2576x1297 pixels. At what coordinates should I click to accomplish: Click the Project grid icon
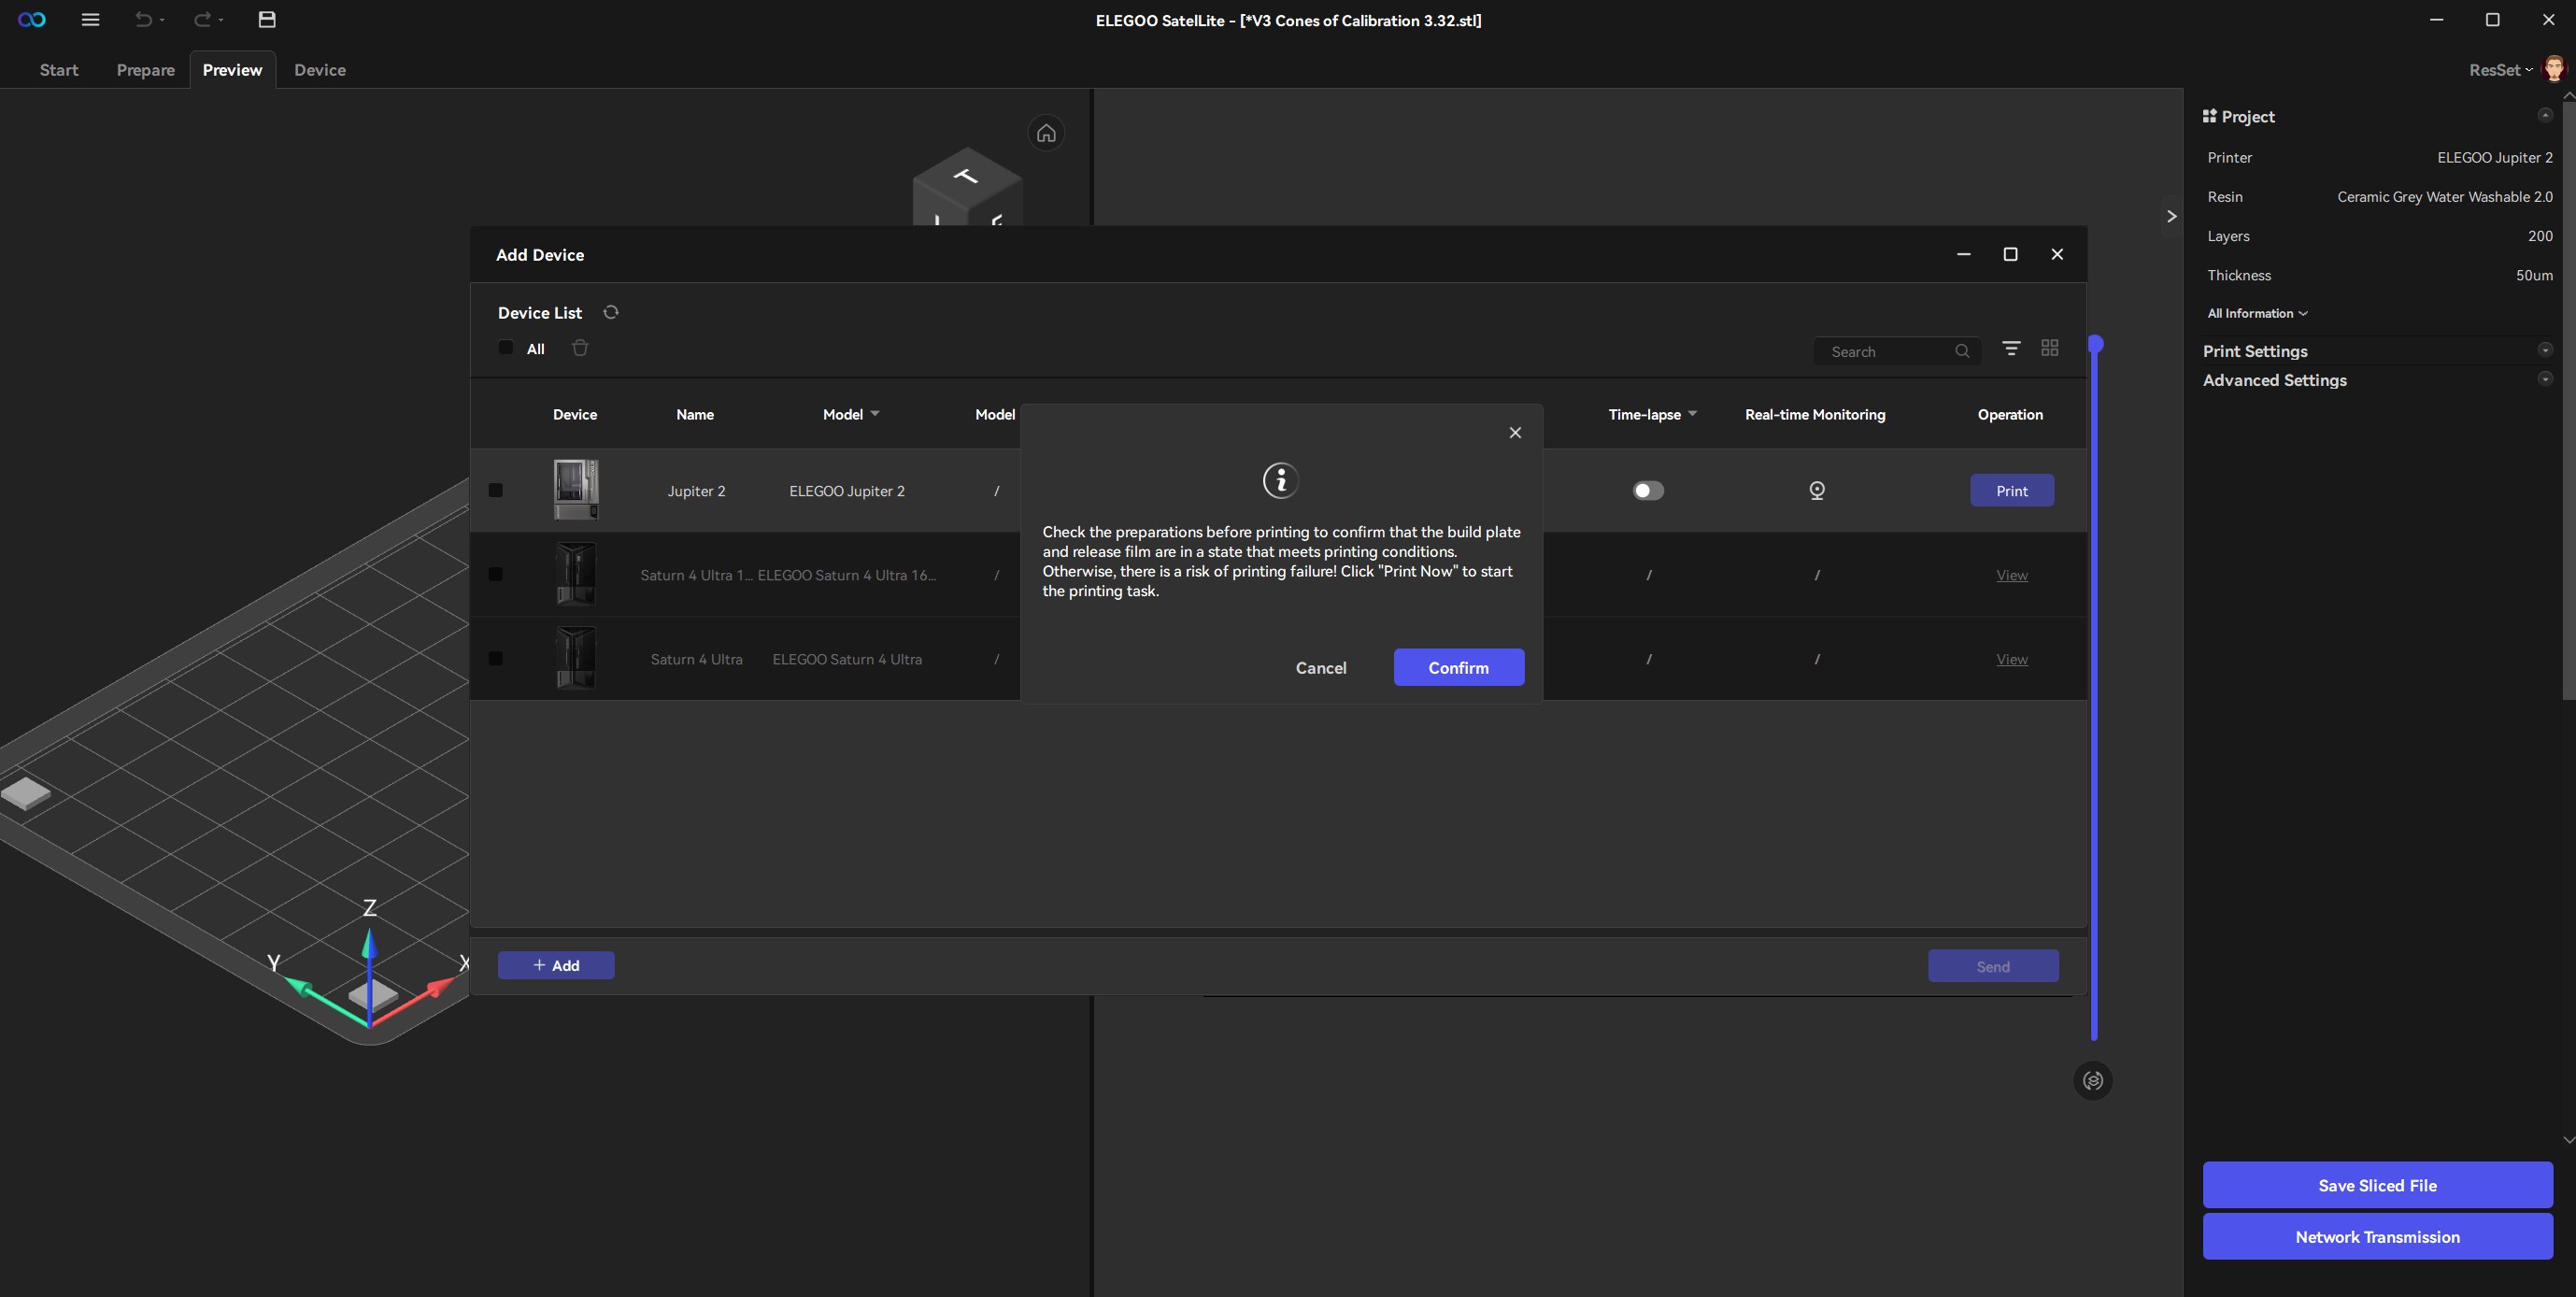coord(2209,116)
